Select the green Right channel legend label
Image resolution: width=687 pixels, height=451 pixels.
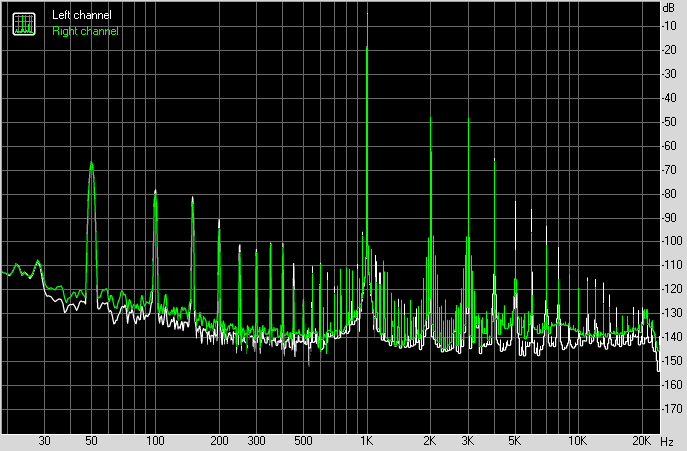click(x=85, y=31)
